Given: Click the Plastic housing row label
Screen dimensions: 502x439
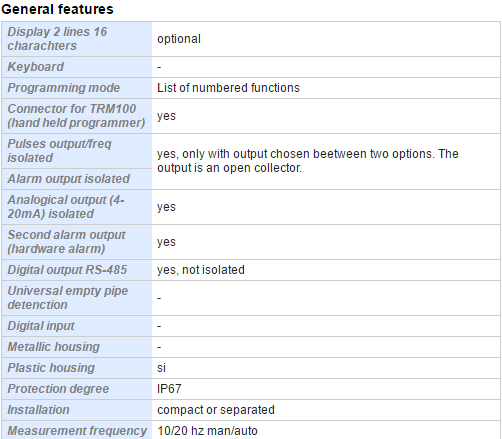Looking at the screenshot, I should (x=51, y=368).
